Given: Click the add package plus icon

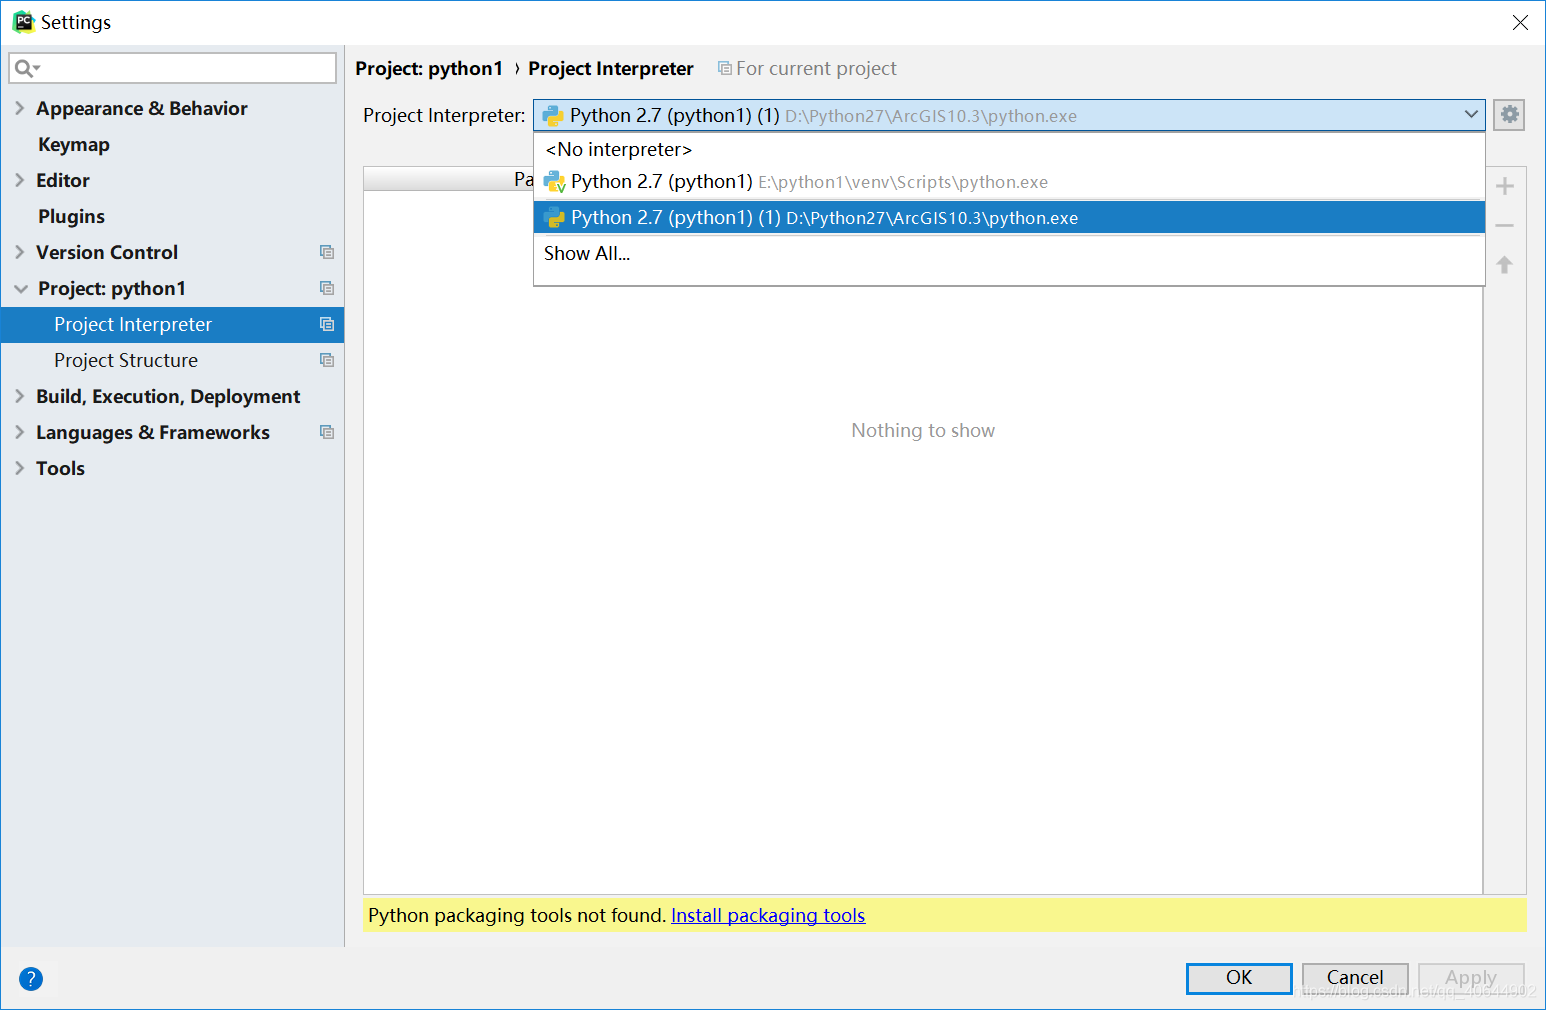Looking at the screenshot, I should (x=1504, y=186).
